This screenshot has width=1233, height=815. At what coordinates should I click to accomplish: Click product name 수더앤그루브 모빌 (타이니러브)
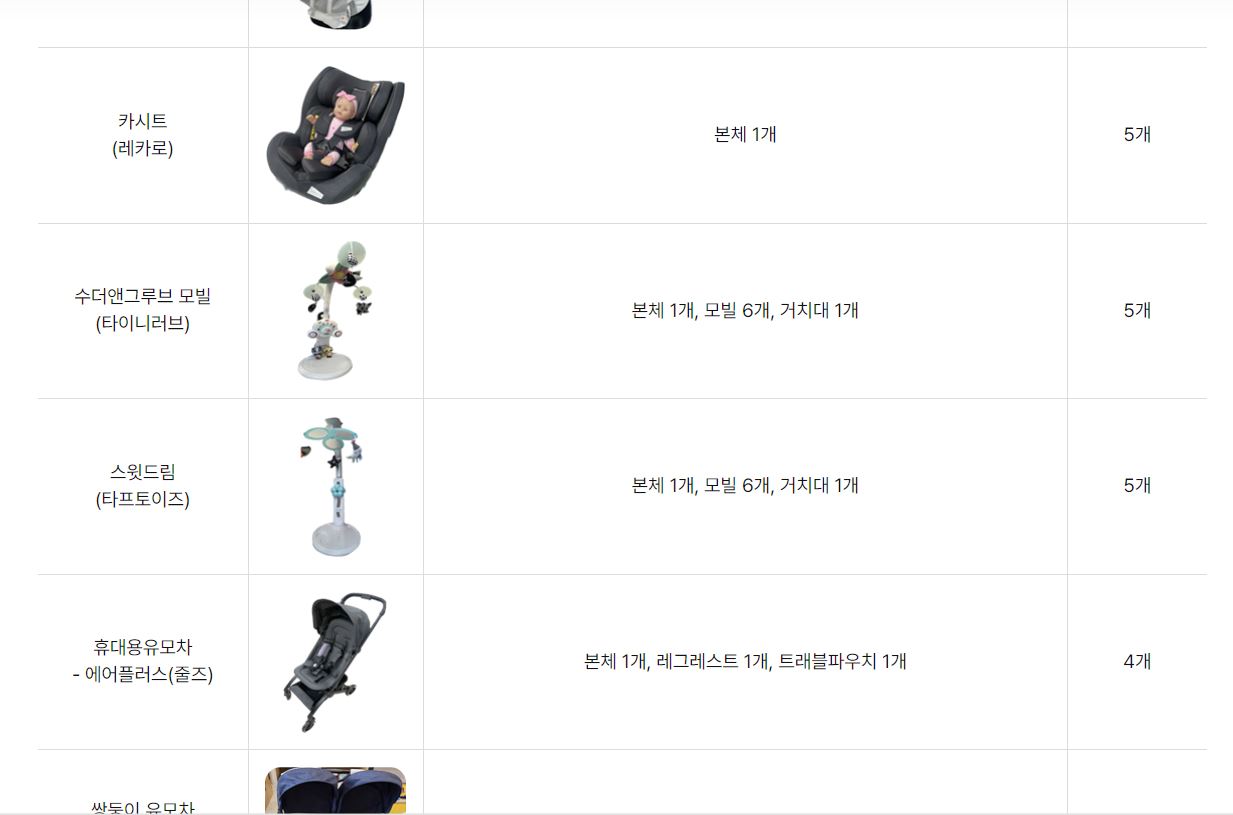tap(143, 310)
